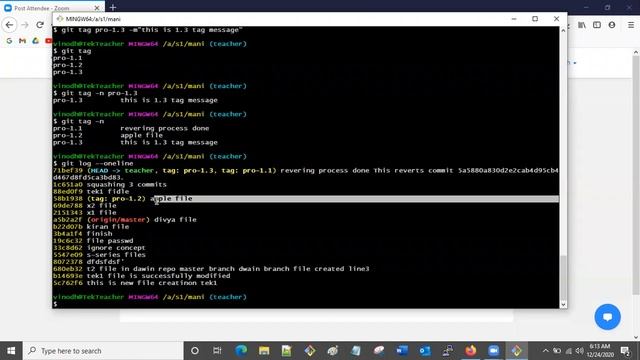The width and height of the screenshot is (640, 360).
Task: Click the '(origin/master) divya file' line
Action: pos(125,220)
